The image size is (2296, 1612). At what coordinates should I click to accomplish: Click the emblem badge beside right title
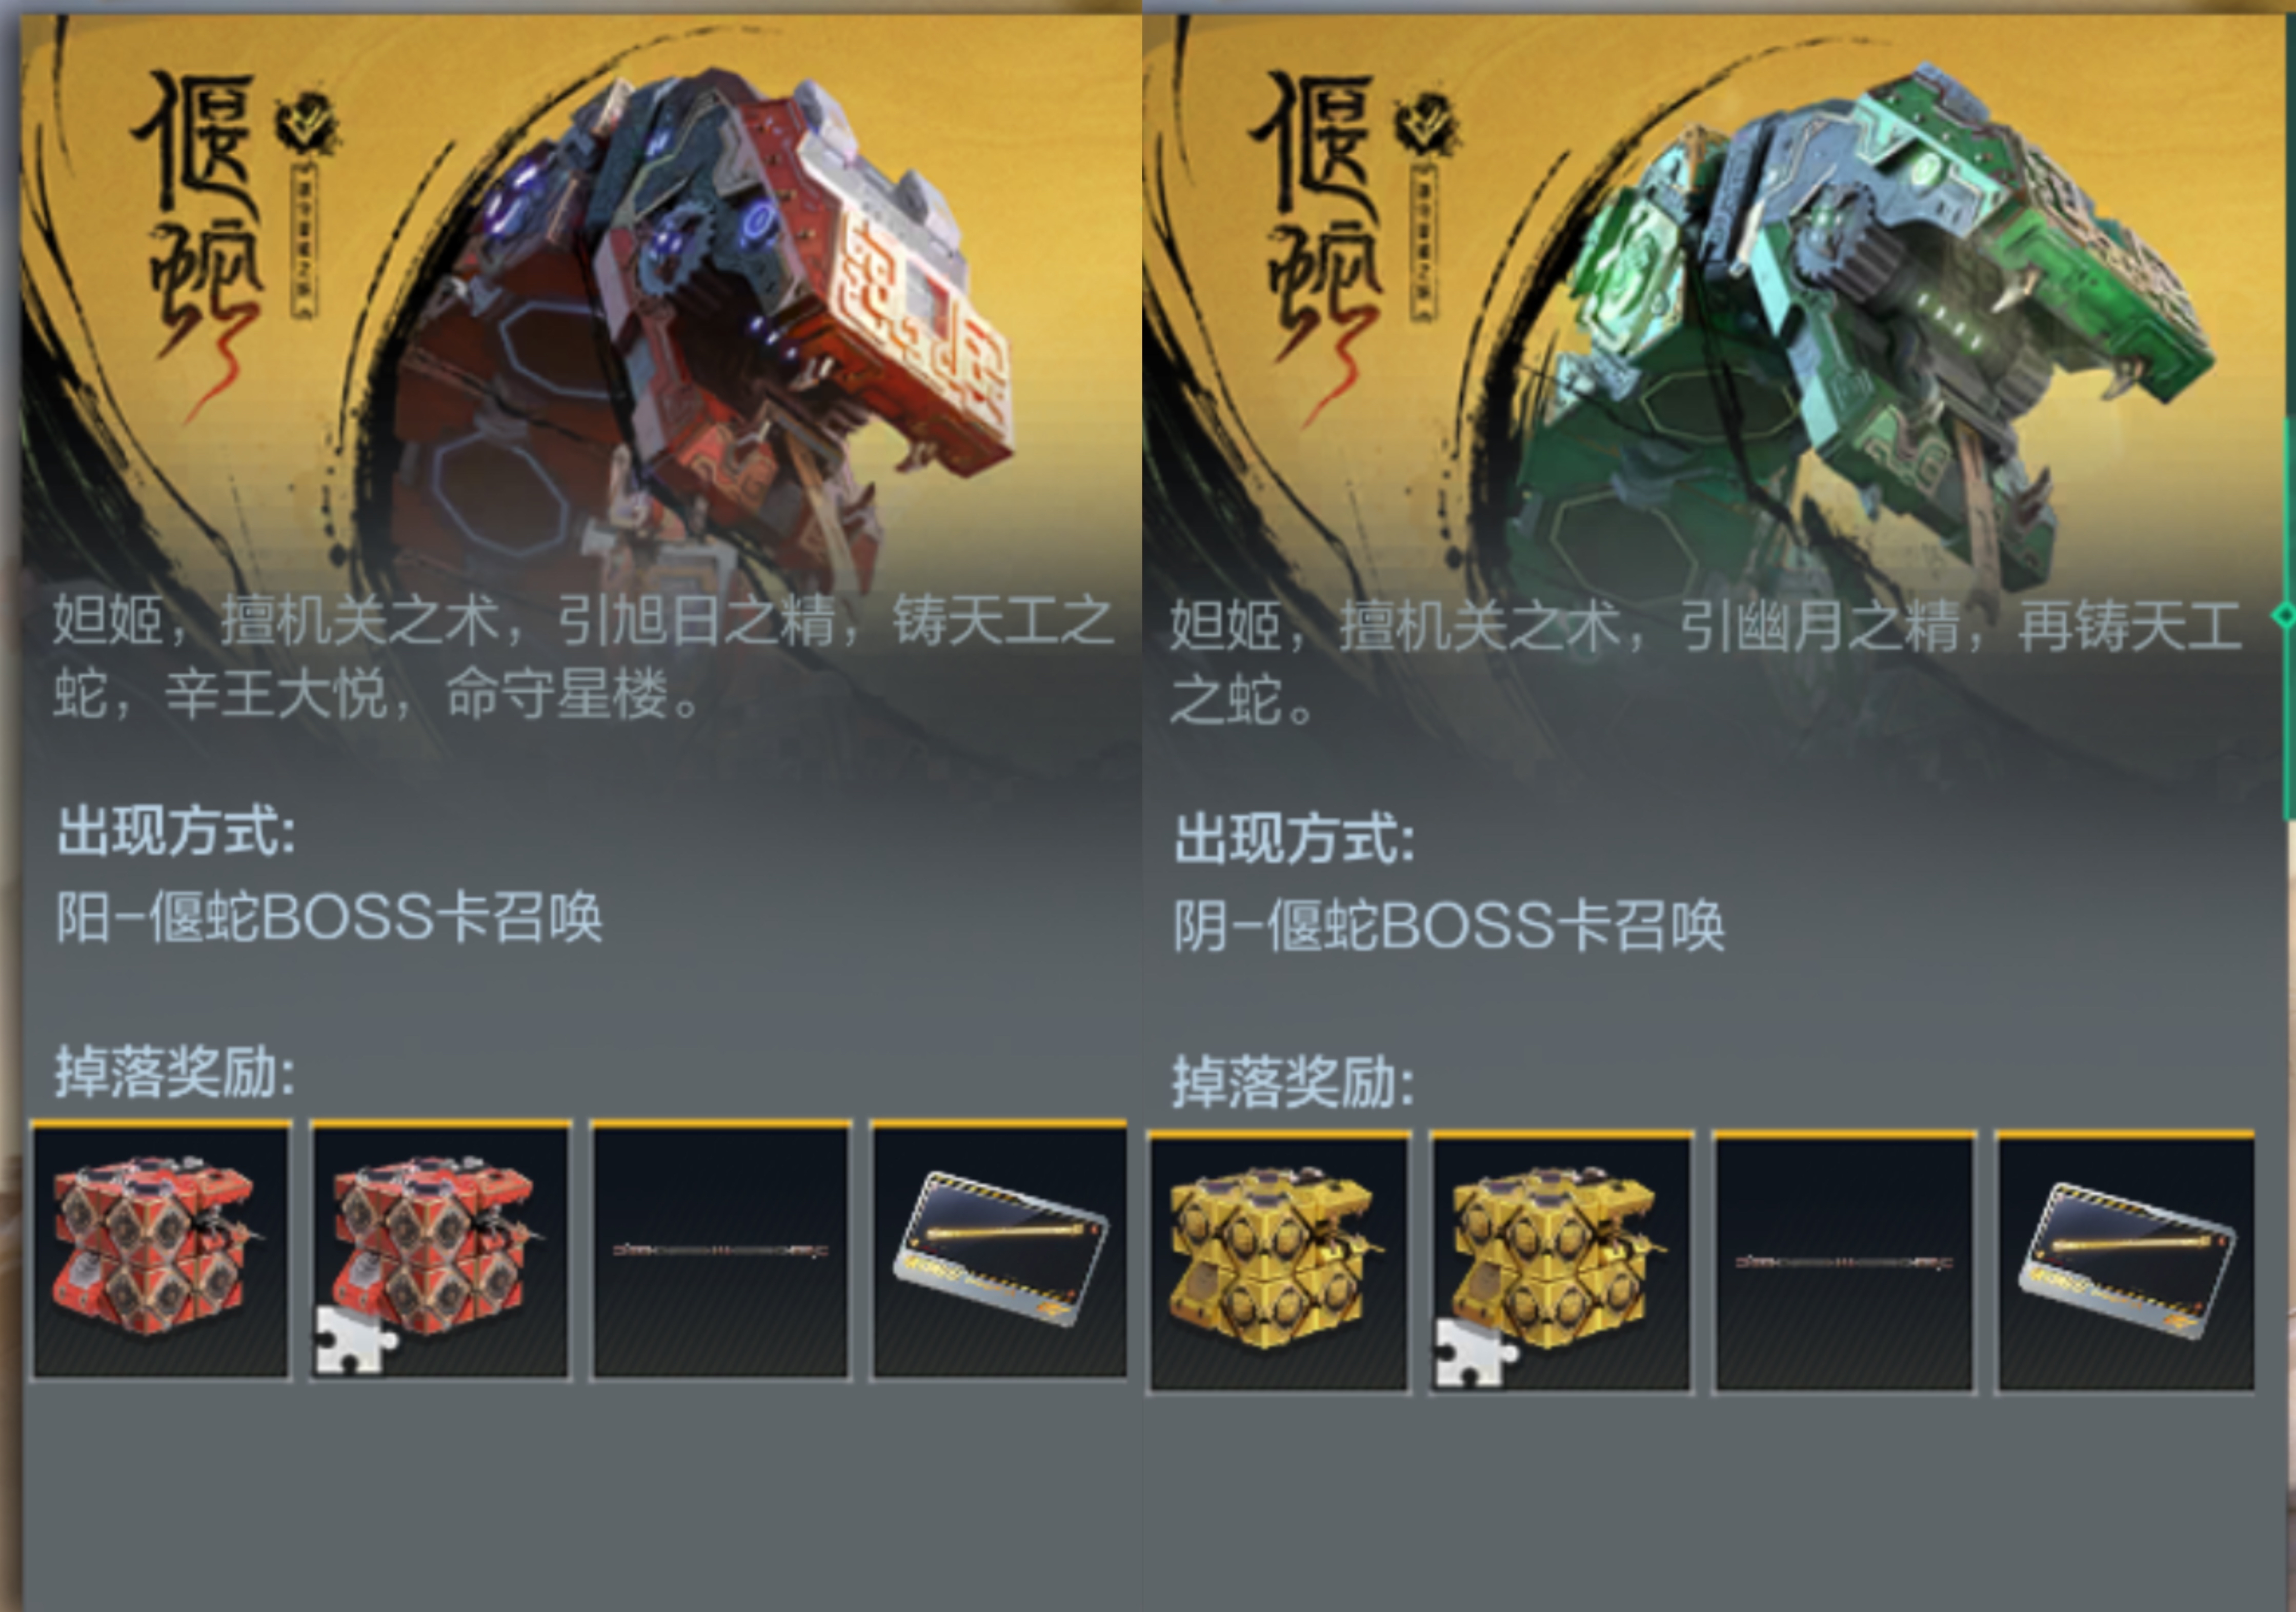click(x=1427, y=124)
